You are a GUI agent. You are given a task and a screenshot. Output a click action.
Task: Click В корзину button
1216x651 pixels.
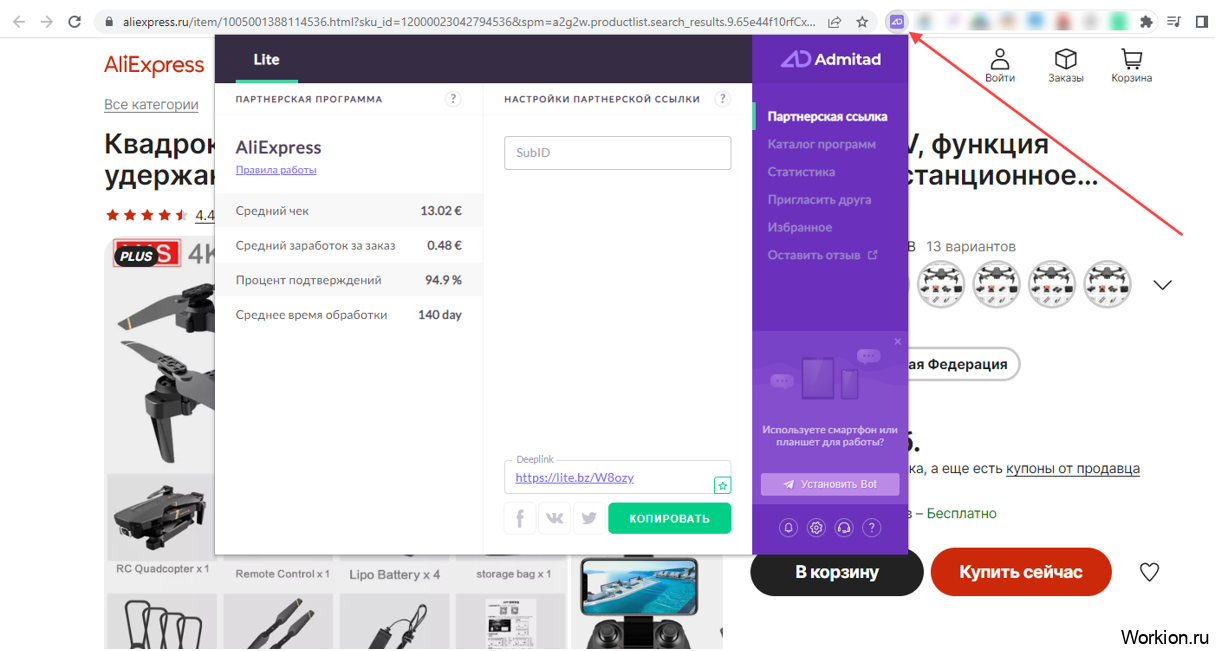coord(837,572)
